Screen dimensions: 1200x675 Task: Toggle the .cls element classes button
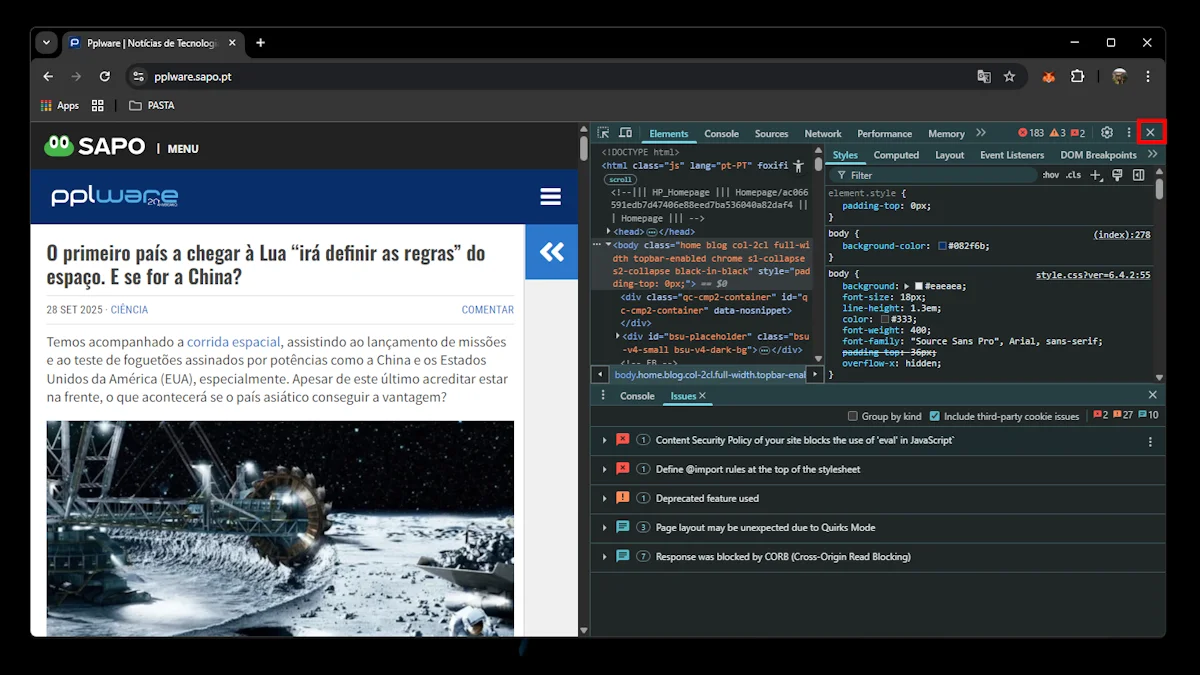click(1073, 175)
